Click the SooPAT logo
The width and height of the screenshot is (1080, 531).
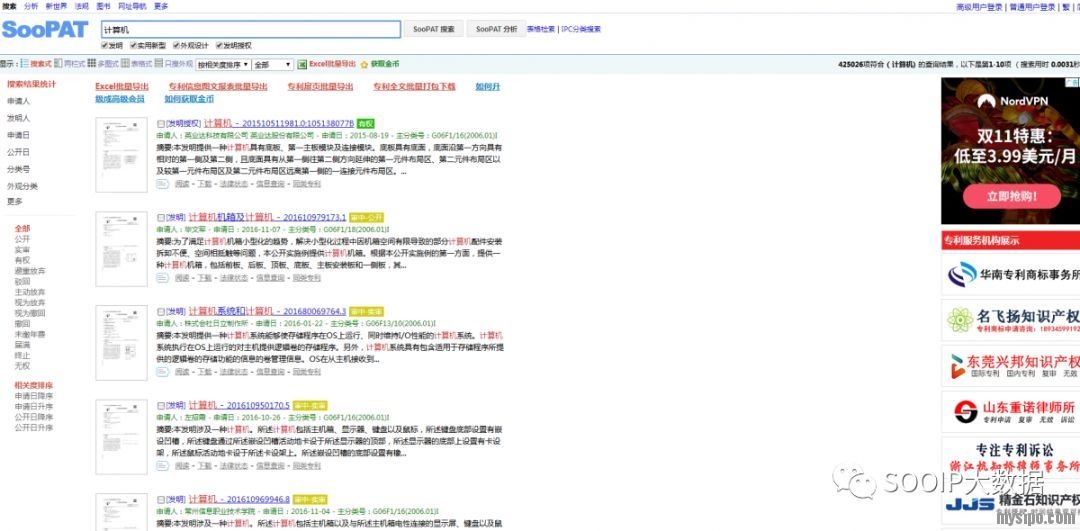[x=45, y=30]
